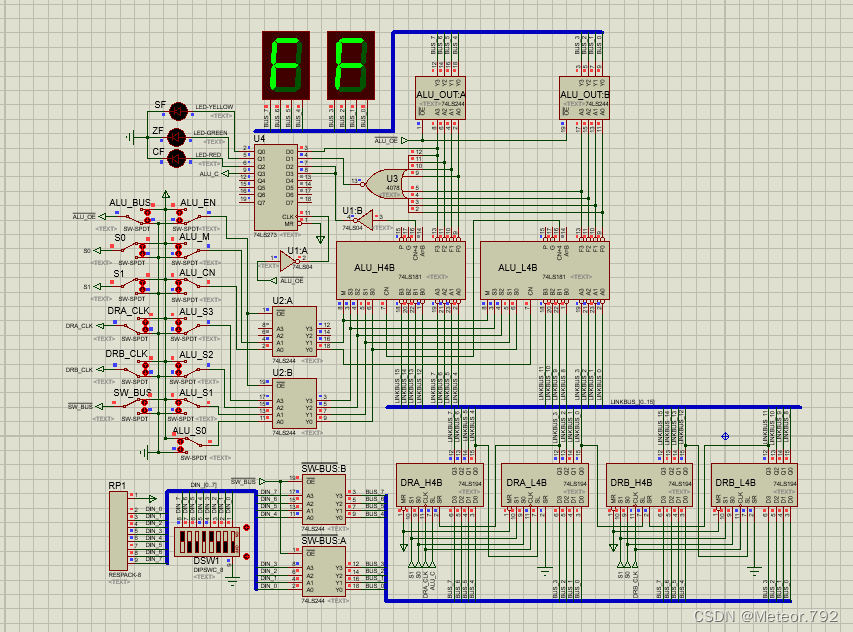Toggle the ALU_S3 switch
This screenshot has height=632, width=853.
[188, 326]
